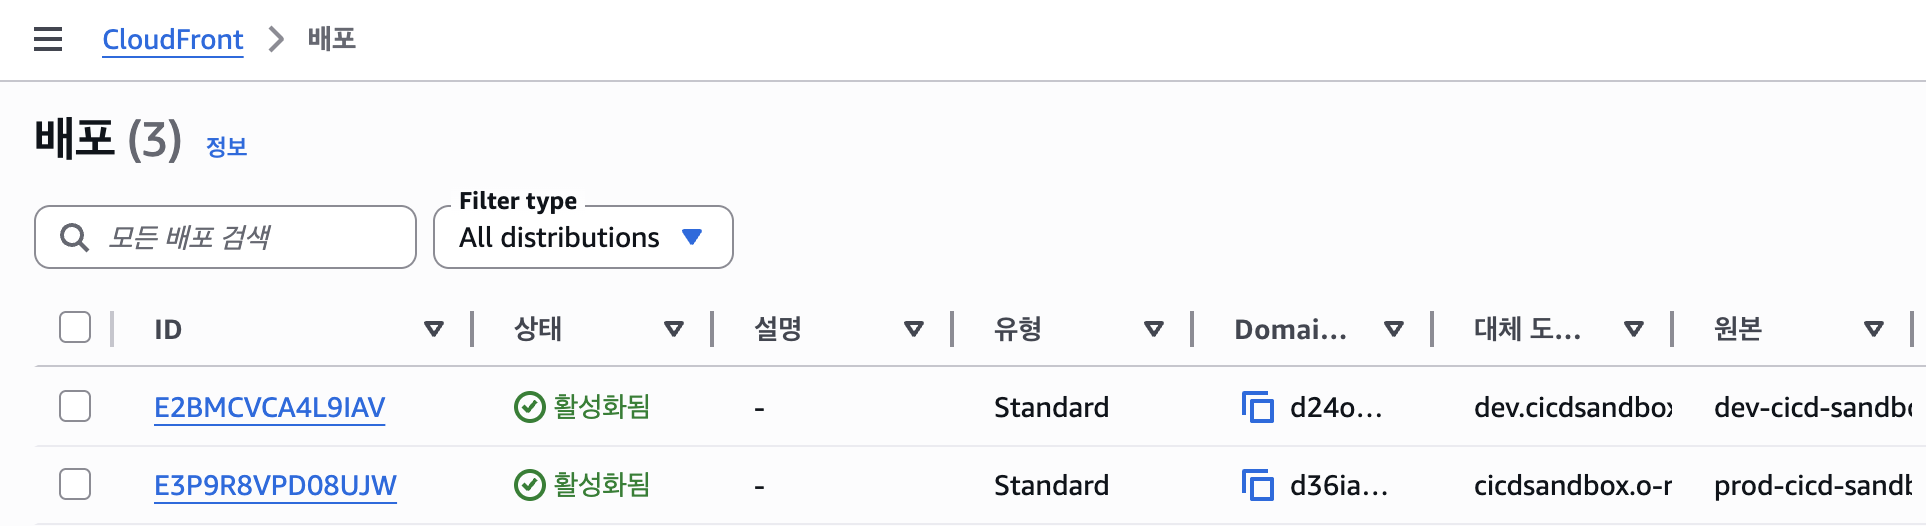Screen dimensions: 1926x526
Task: Sort by the 상태 column arrow
Action: click(674, 329)
